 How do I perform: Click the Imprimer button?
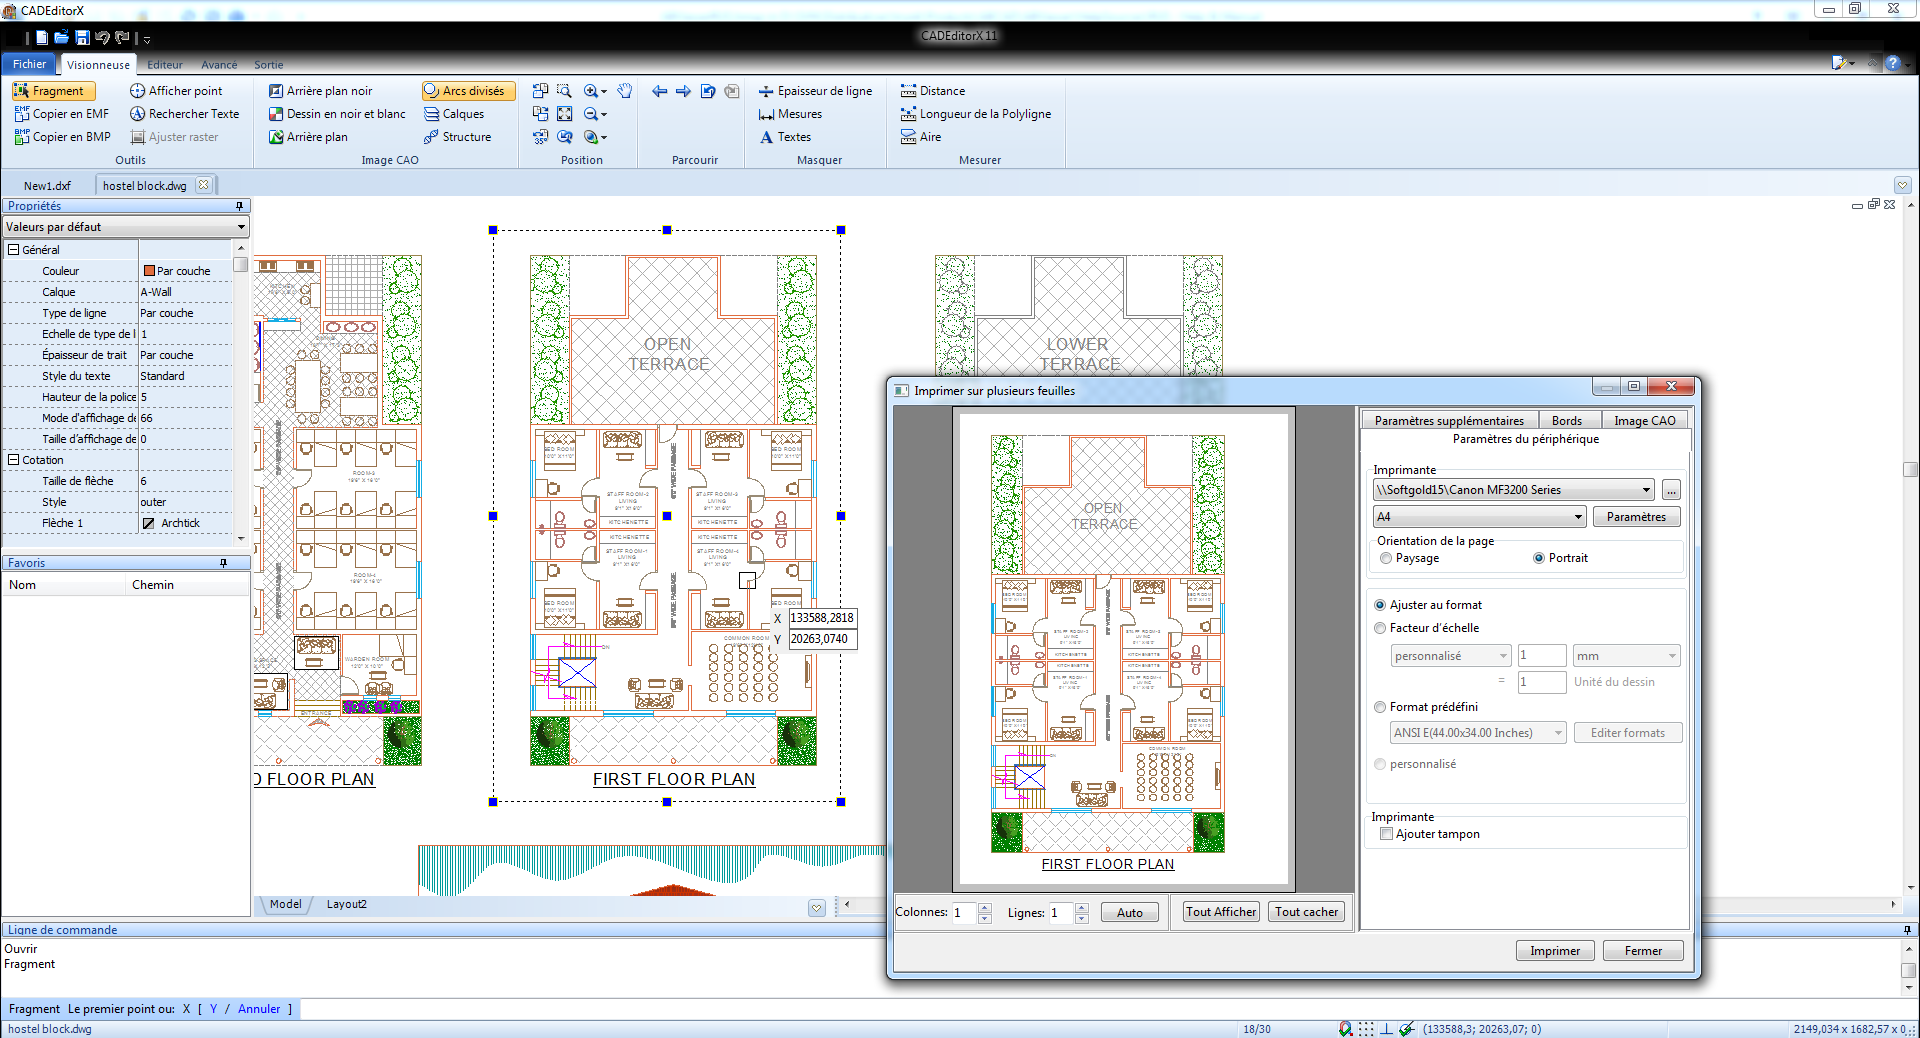click(1555, 951)
